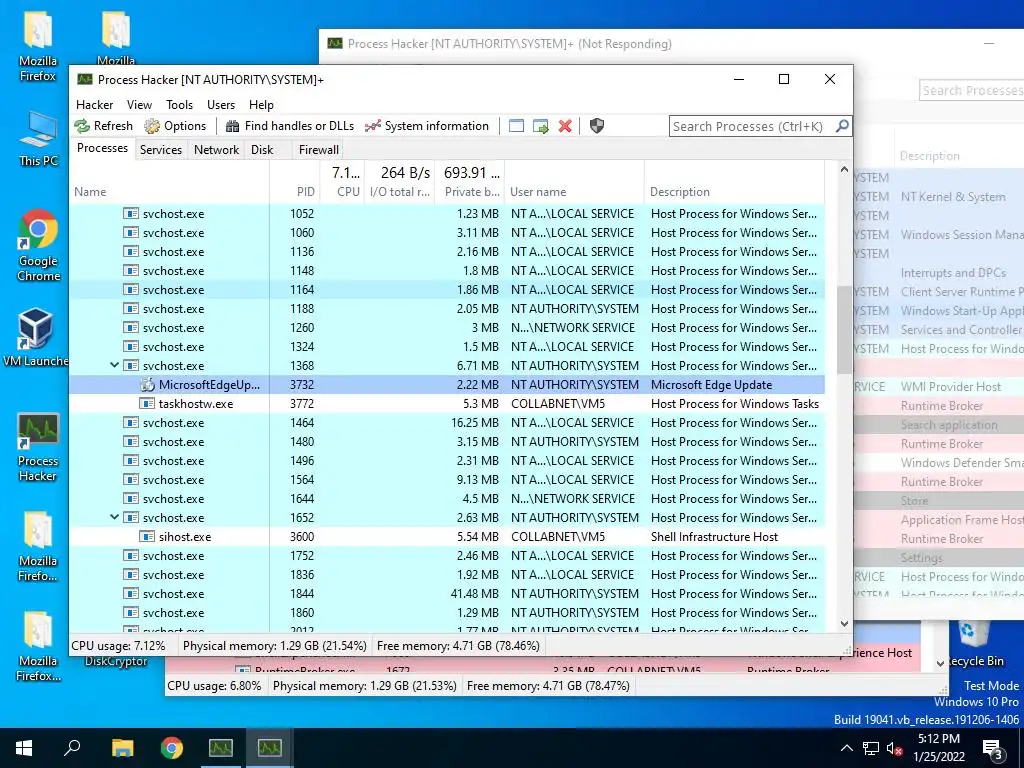The image size is (1024, 768).
Task: Open the Users menu
Action: tap(221, 105)
